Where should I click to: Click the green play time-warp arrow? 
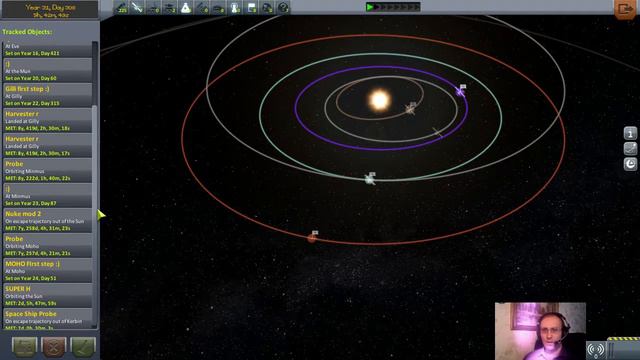(x=370, y=7)
